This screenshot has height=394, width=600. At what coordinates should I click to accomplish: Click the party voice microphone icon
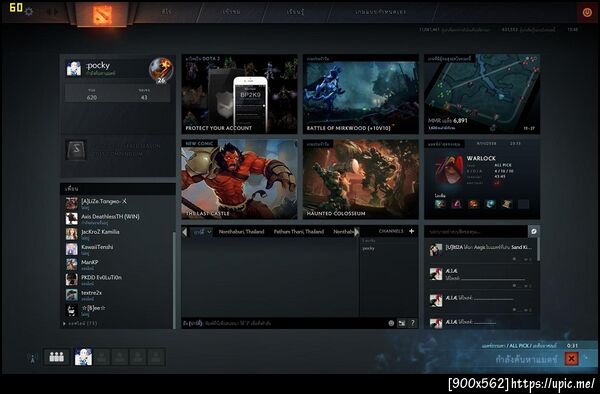(33, 359)
